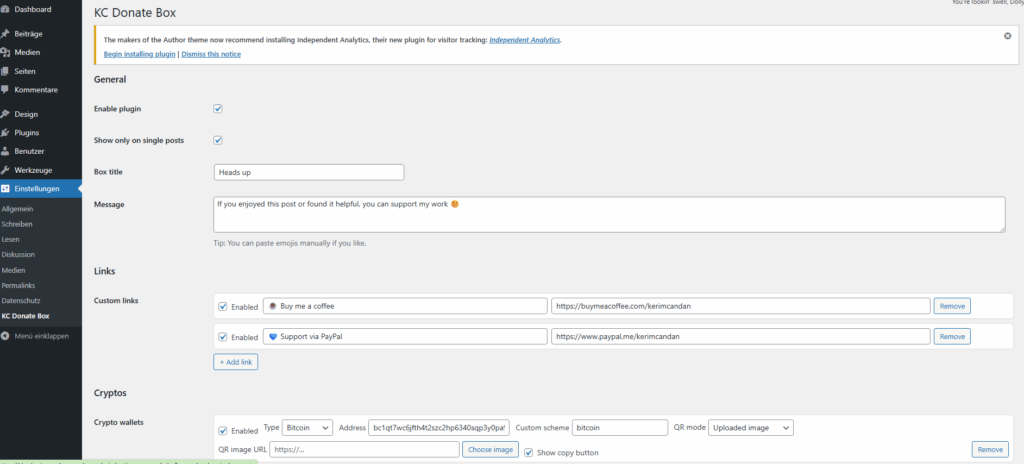Click the Plugins plug icon
This screenshot has height=464, width=1024.
click(6, 133)
